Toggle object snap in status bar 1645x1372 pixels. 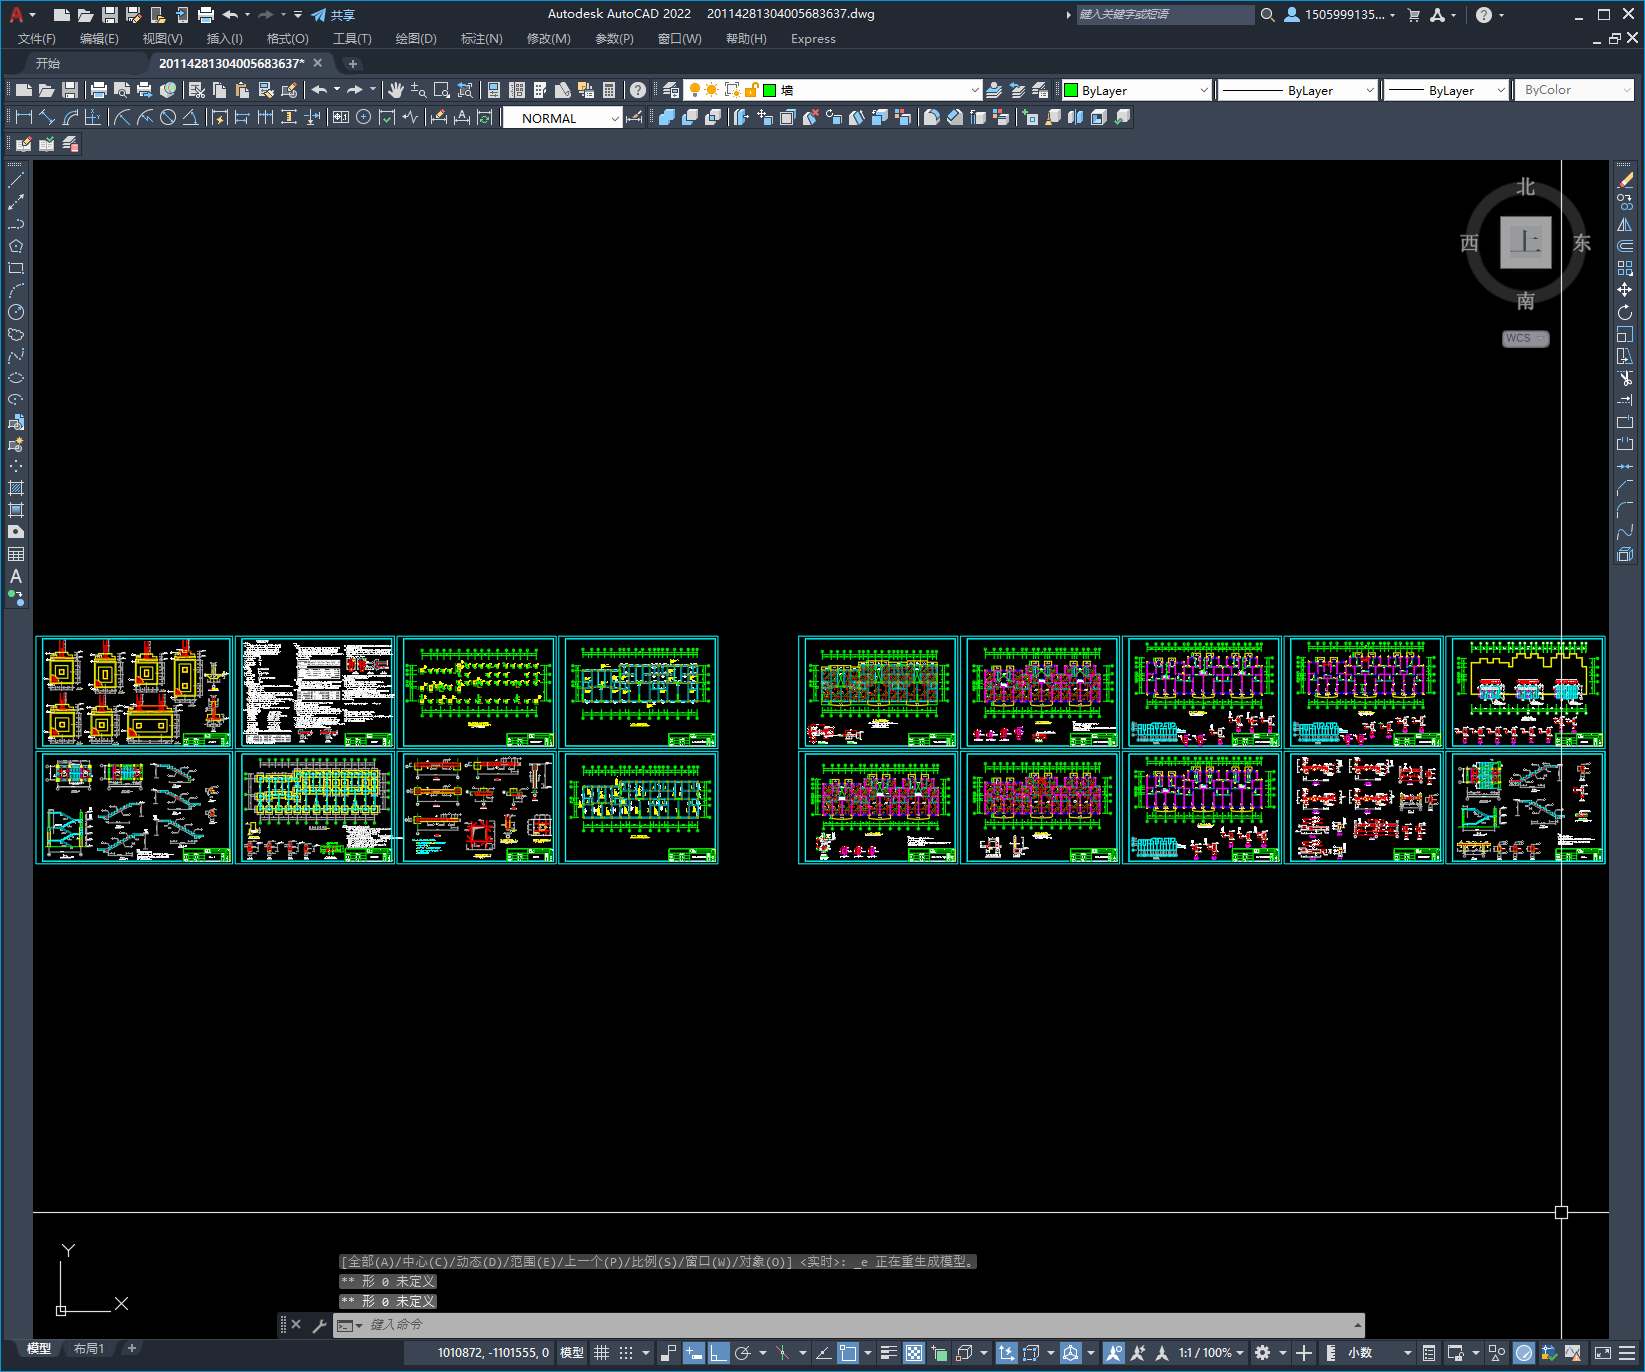tap(848, 1353)
